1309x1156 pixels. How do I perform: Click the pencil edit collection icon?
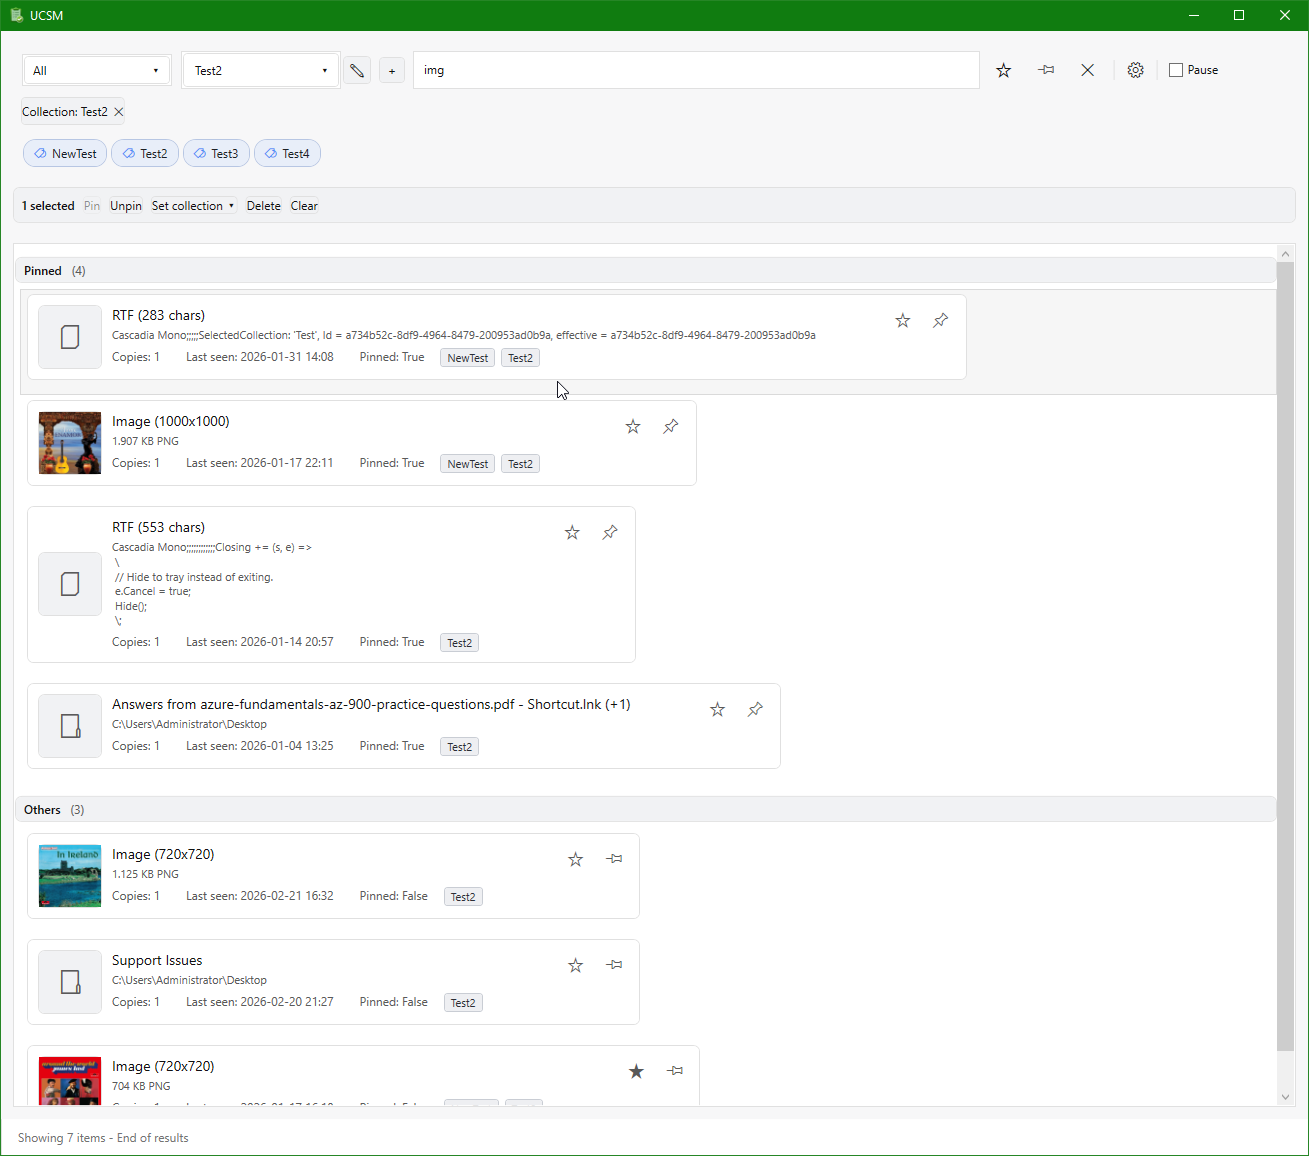click(x=357, y=71)
